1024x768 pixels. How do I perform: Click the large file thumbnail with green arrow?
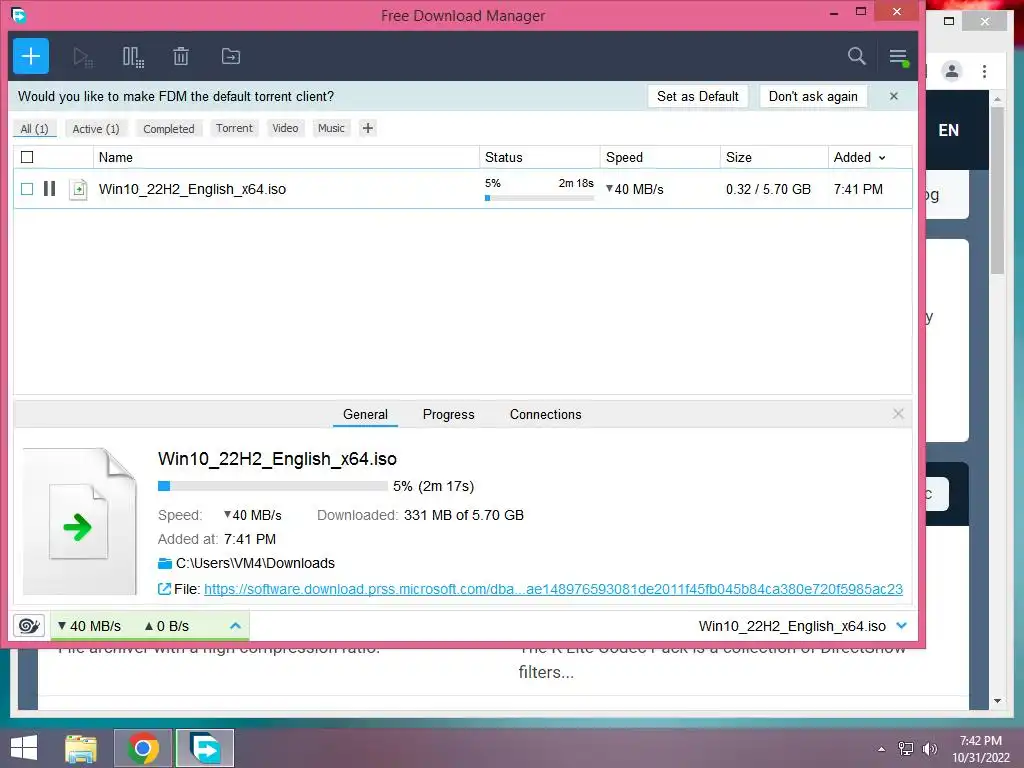tap(80, 521)
